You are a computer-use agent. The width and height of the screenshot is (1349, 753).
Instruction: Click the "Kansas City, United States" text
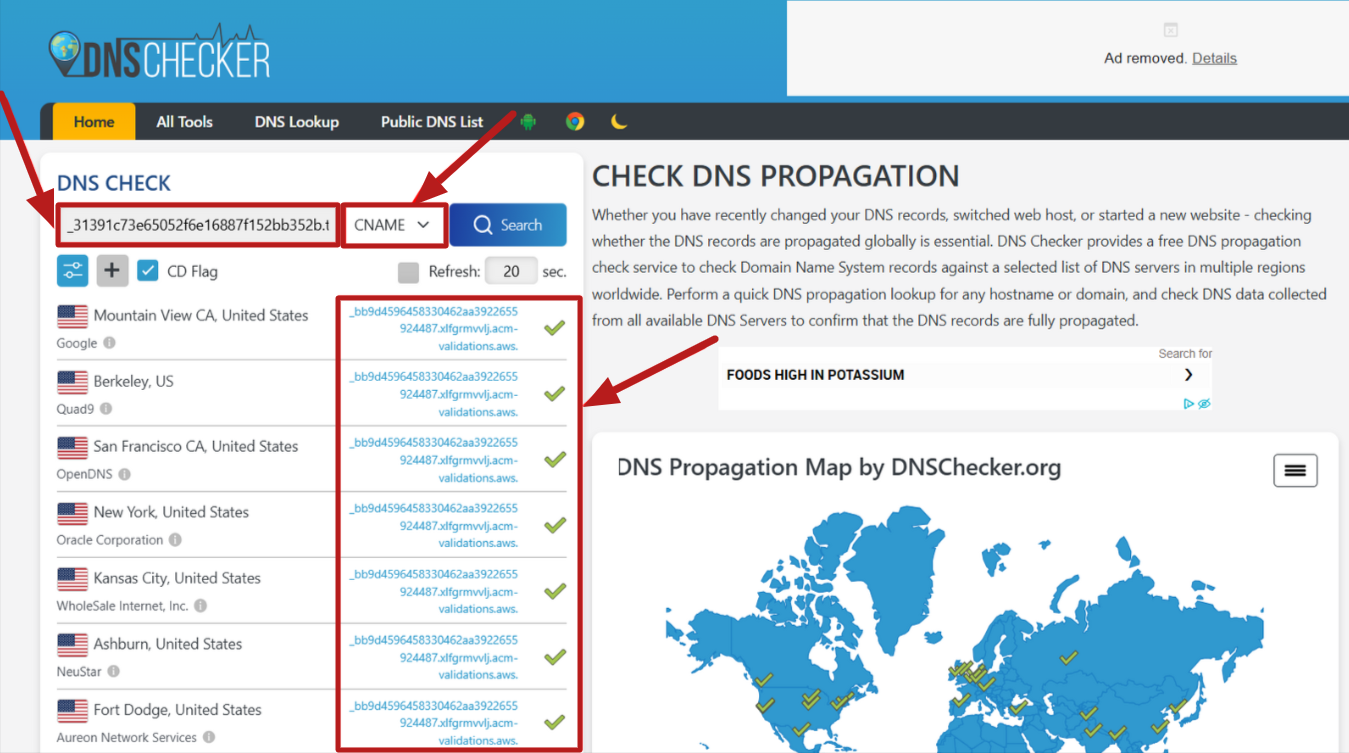tap(177, 578)
